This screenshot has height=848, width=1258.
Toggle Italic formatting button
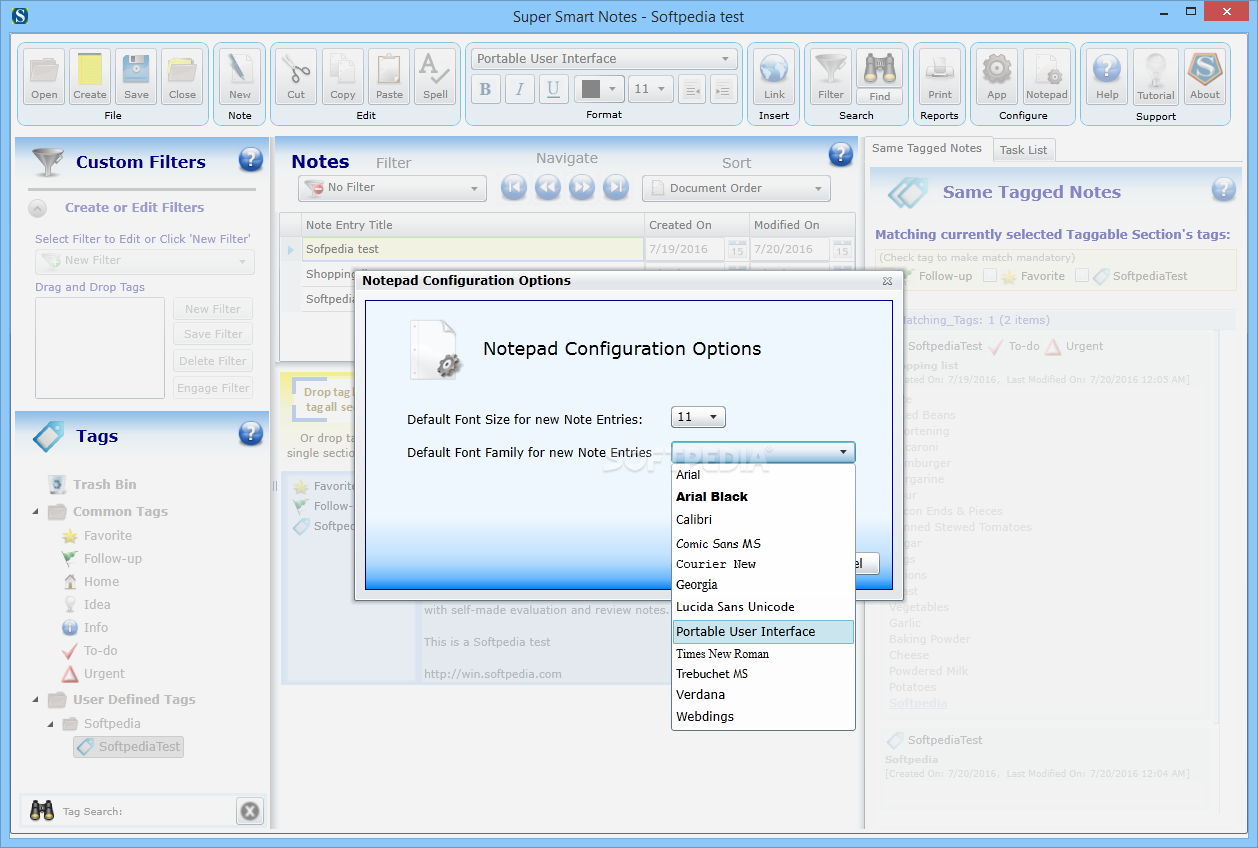coord(519,89)
